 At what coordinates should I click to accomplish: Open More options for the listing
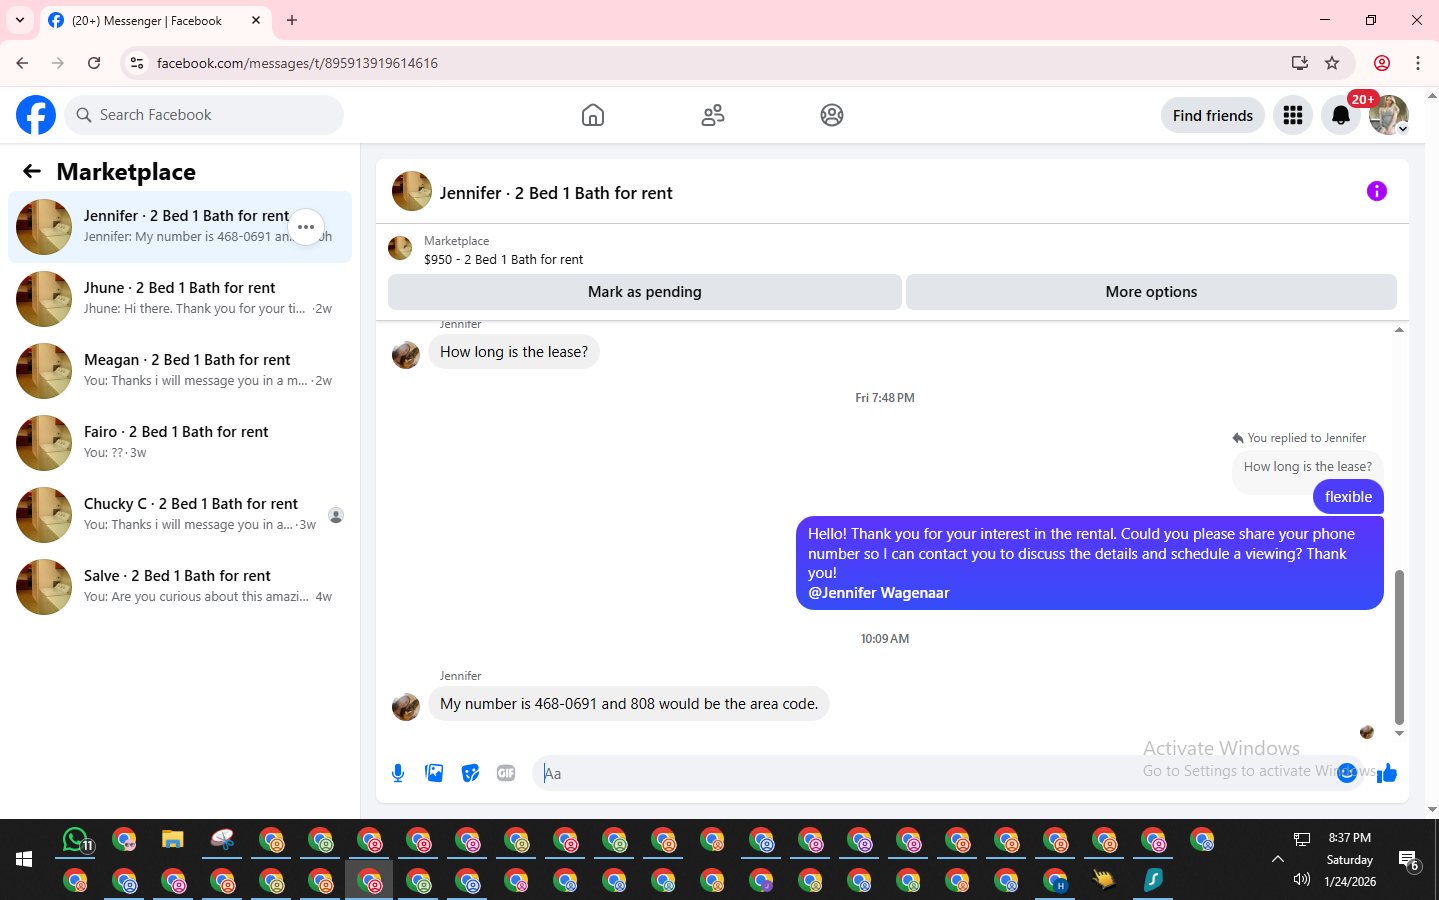tap(1151, 292)
